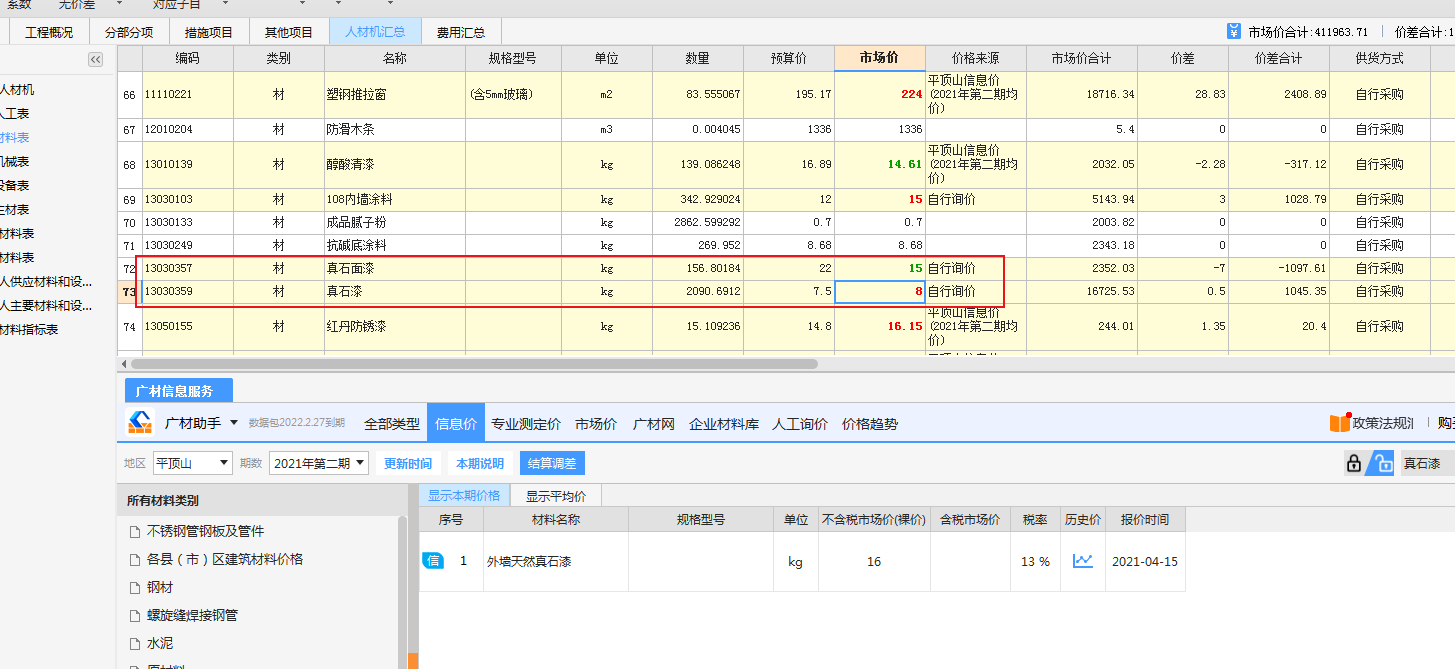The image size is (1455, 669).
Task: Click the yen icon beside 市场价合计
Action: point(1234,32)
